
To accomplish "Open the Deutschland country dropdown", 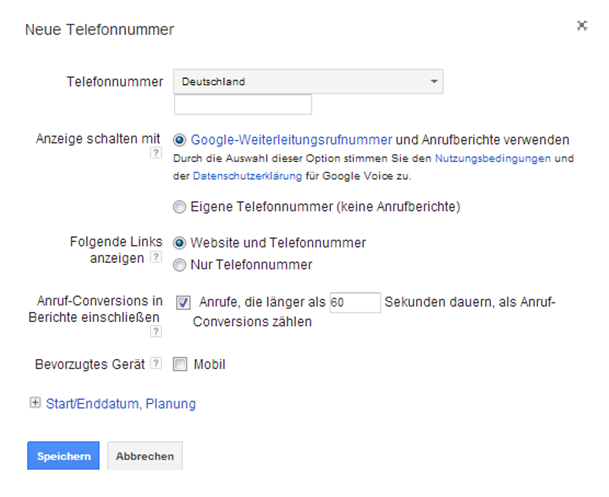I will (308, 82).
